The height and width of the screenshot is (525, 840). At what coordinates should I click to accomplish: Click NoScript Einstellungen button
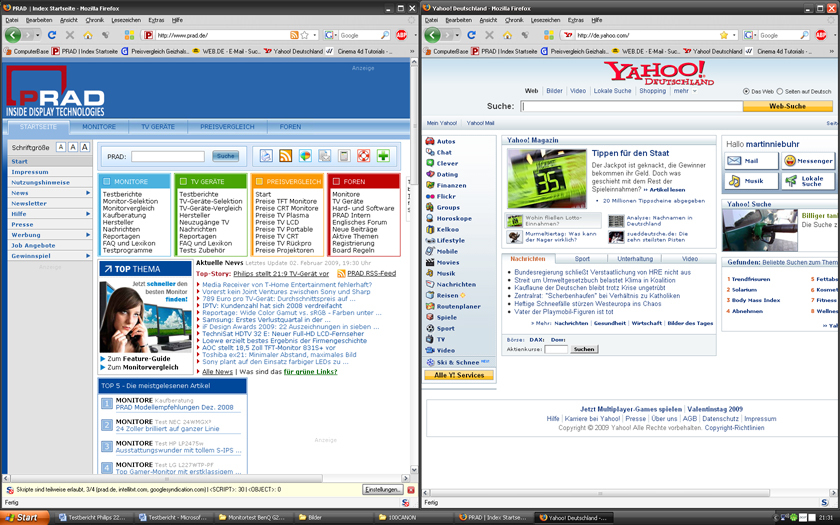pyautogui.click(x=382, y=490)
